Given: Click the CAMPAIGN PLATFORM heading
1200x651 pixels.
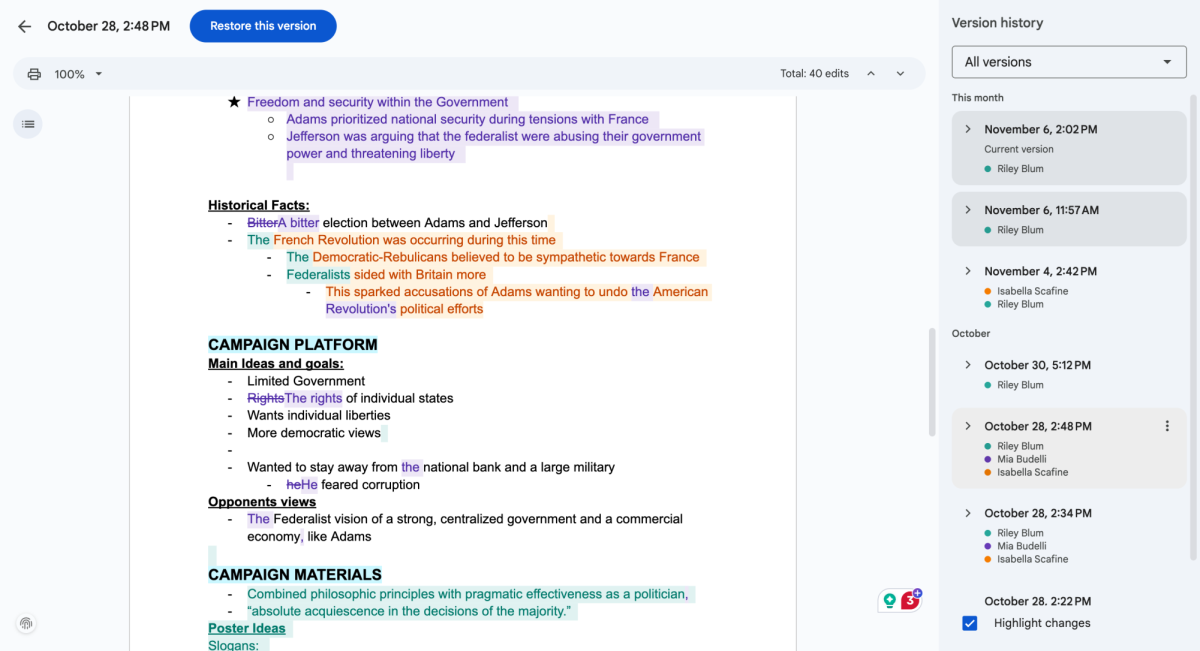Looking at the screenshot, I should 293,345.
